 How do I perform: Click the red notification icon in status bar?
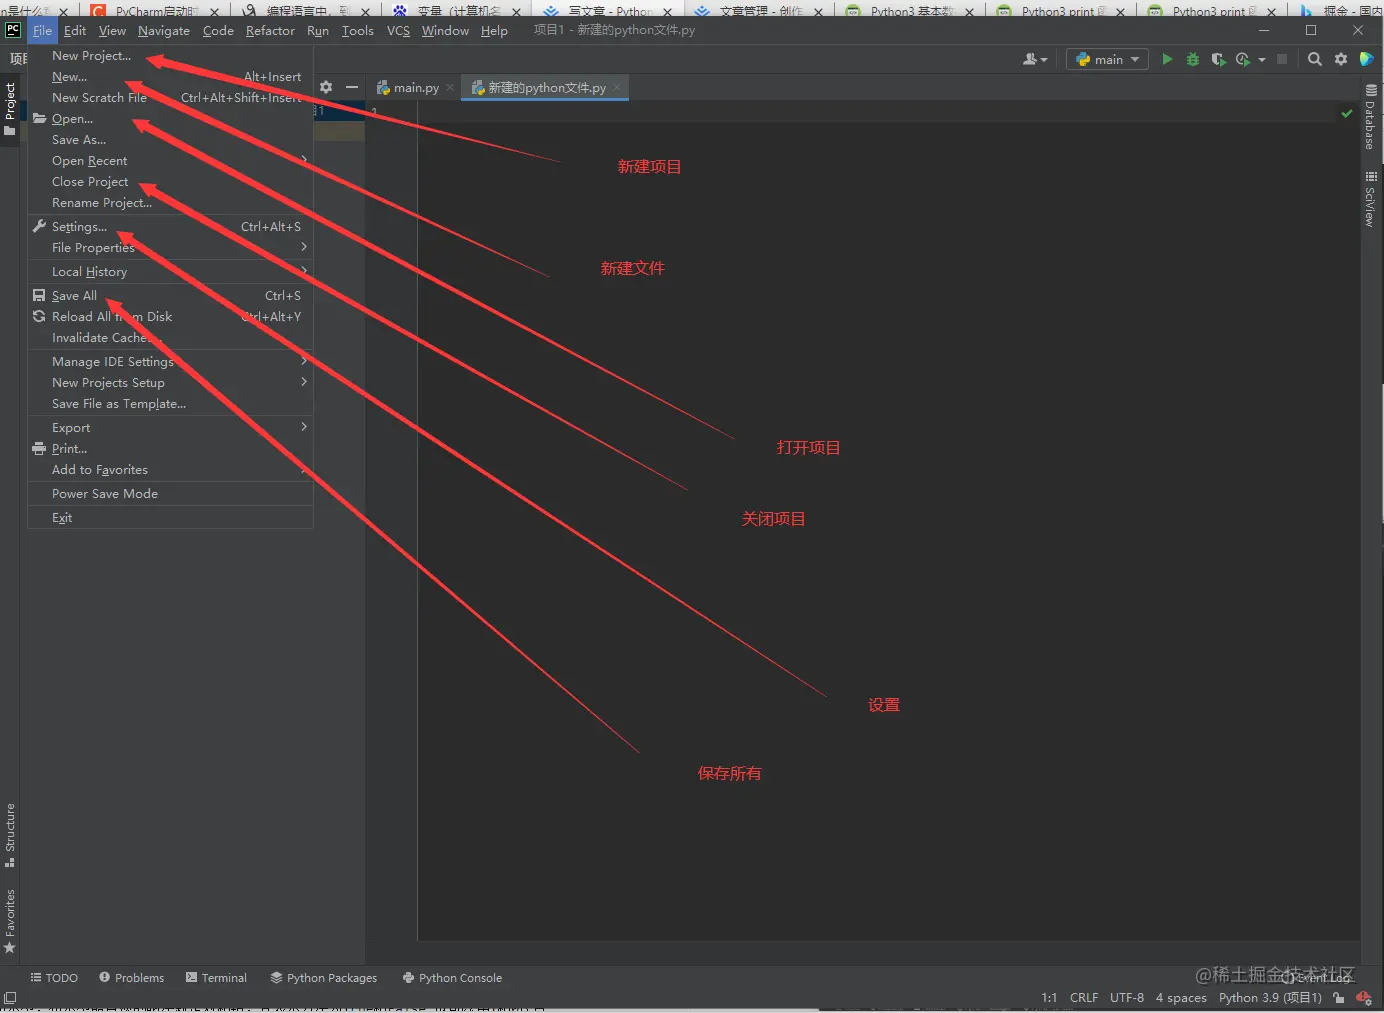click(1364, 997)
